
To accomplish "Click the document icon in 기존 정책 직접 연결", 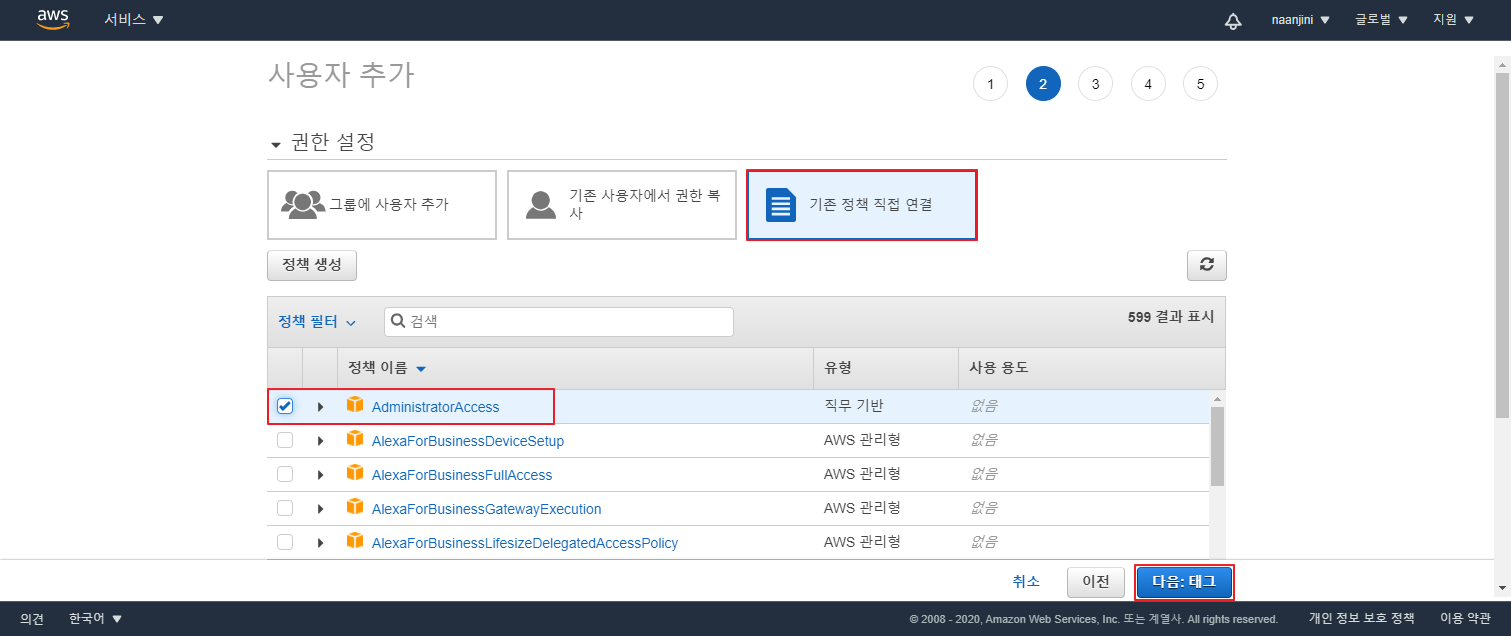I will coord(780,204).
